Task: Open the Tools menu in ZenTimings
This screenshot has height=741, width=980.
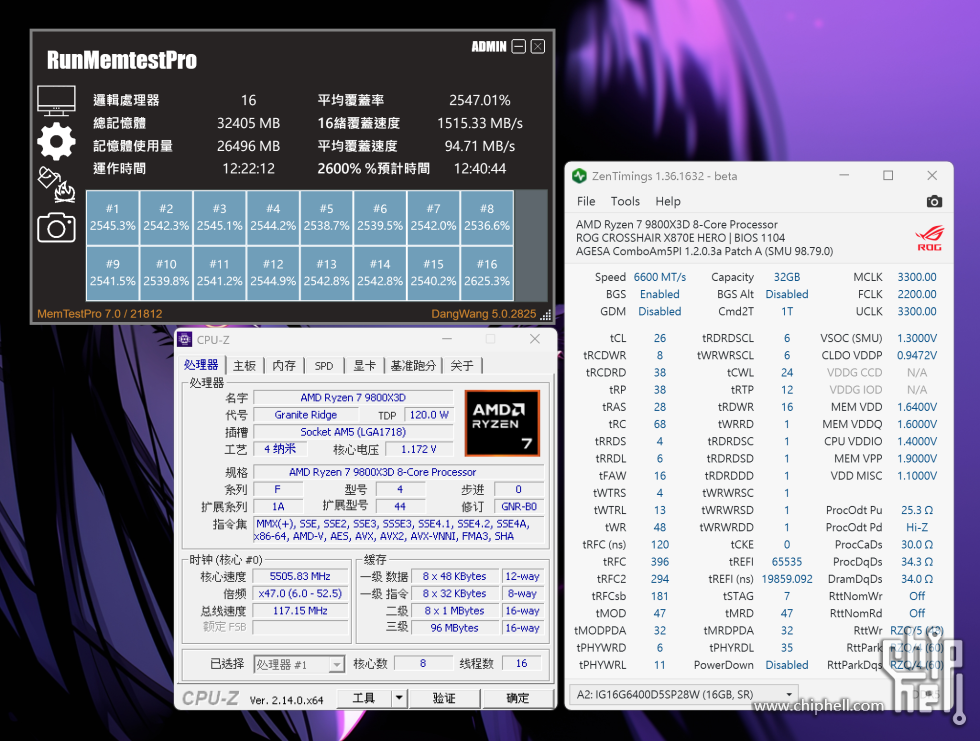Action: [625, 201]
